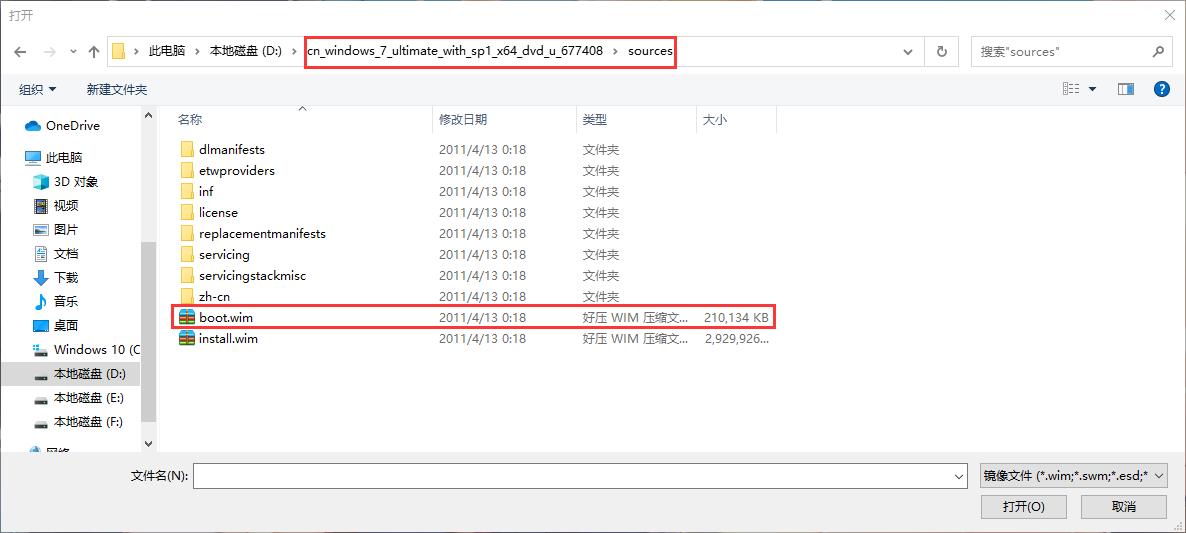1186x533 pixels.
Task: Open 桌面 in the sidebar
Action: tap(56, 325)
